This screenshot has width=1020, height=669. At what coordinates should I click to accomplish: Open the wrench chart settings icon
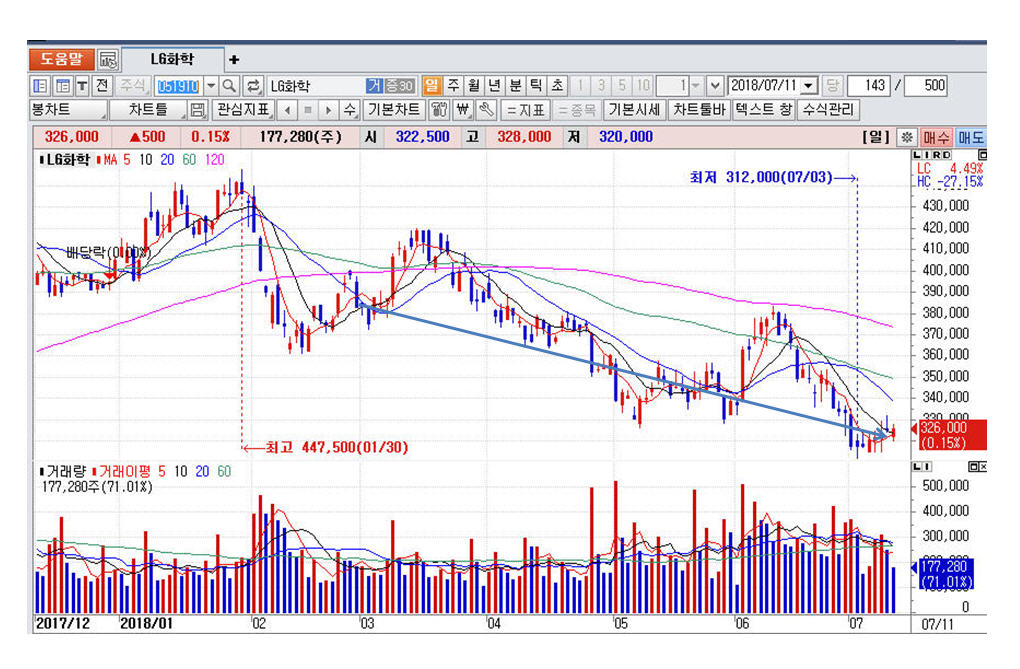pos(486,110)
